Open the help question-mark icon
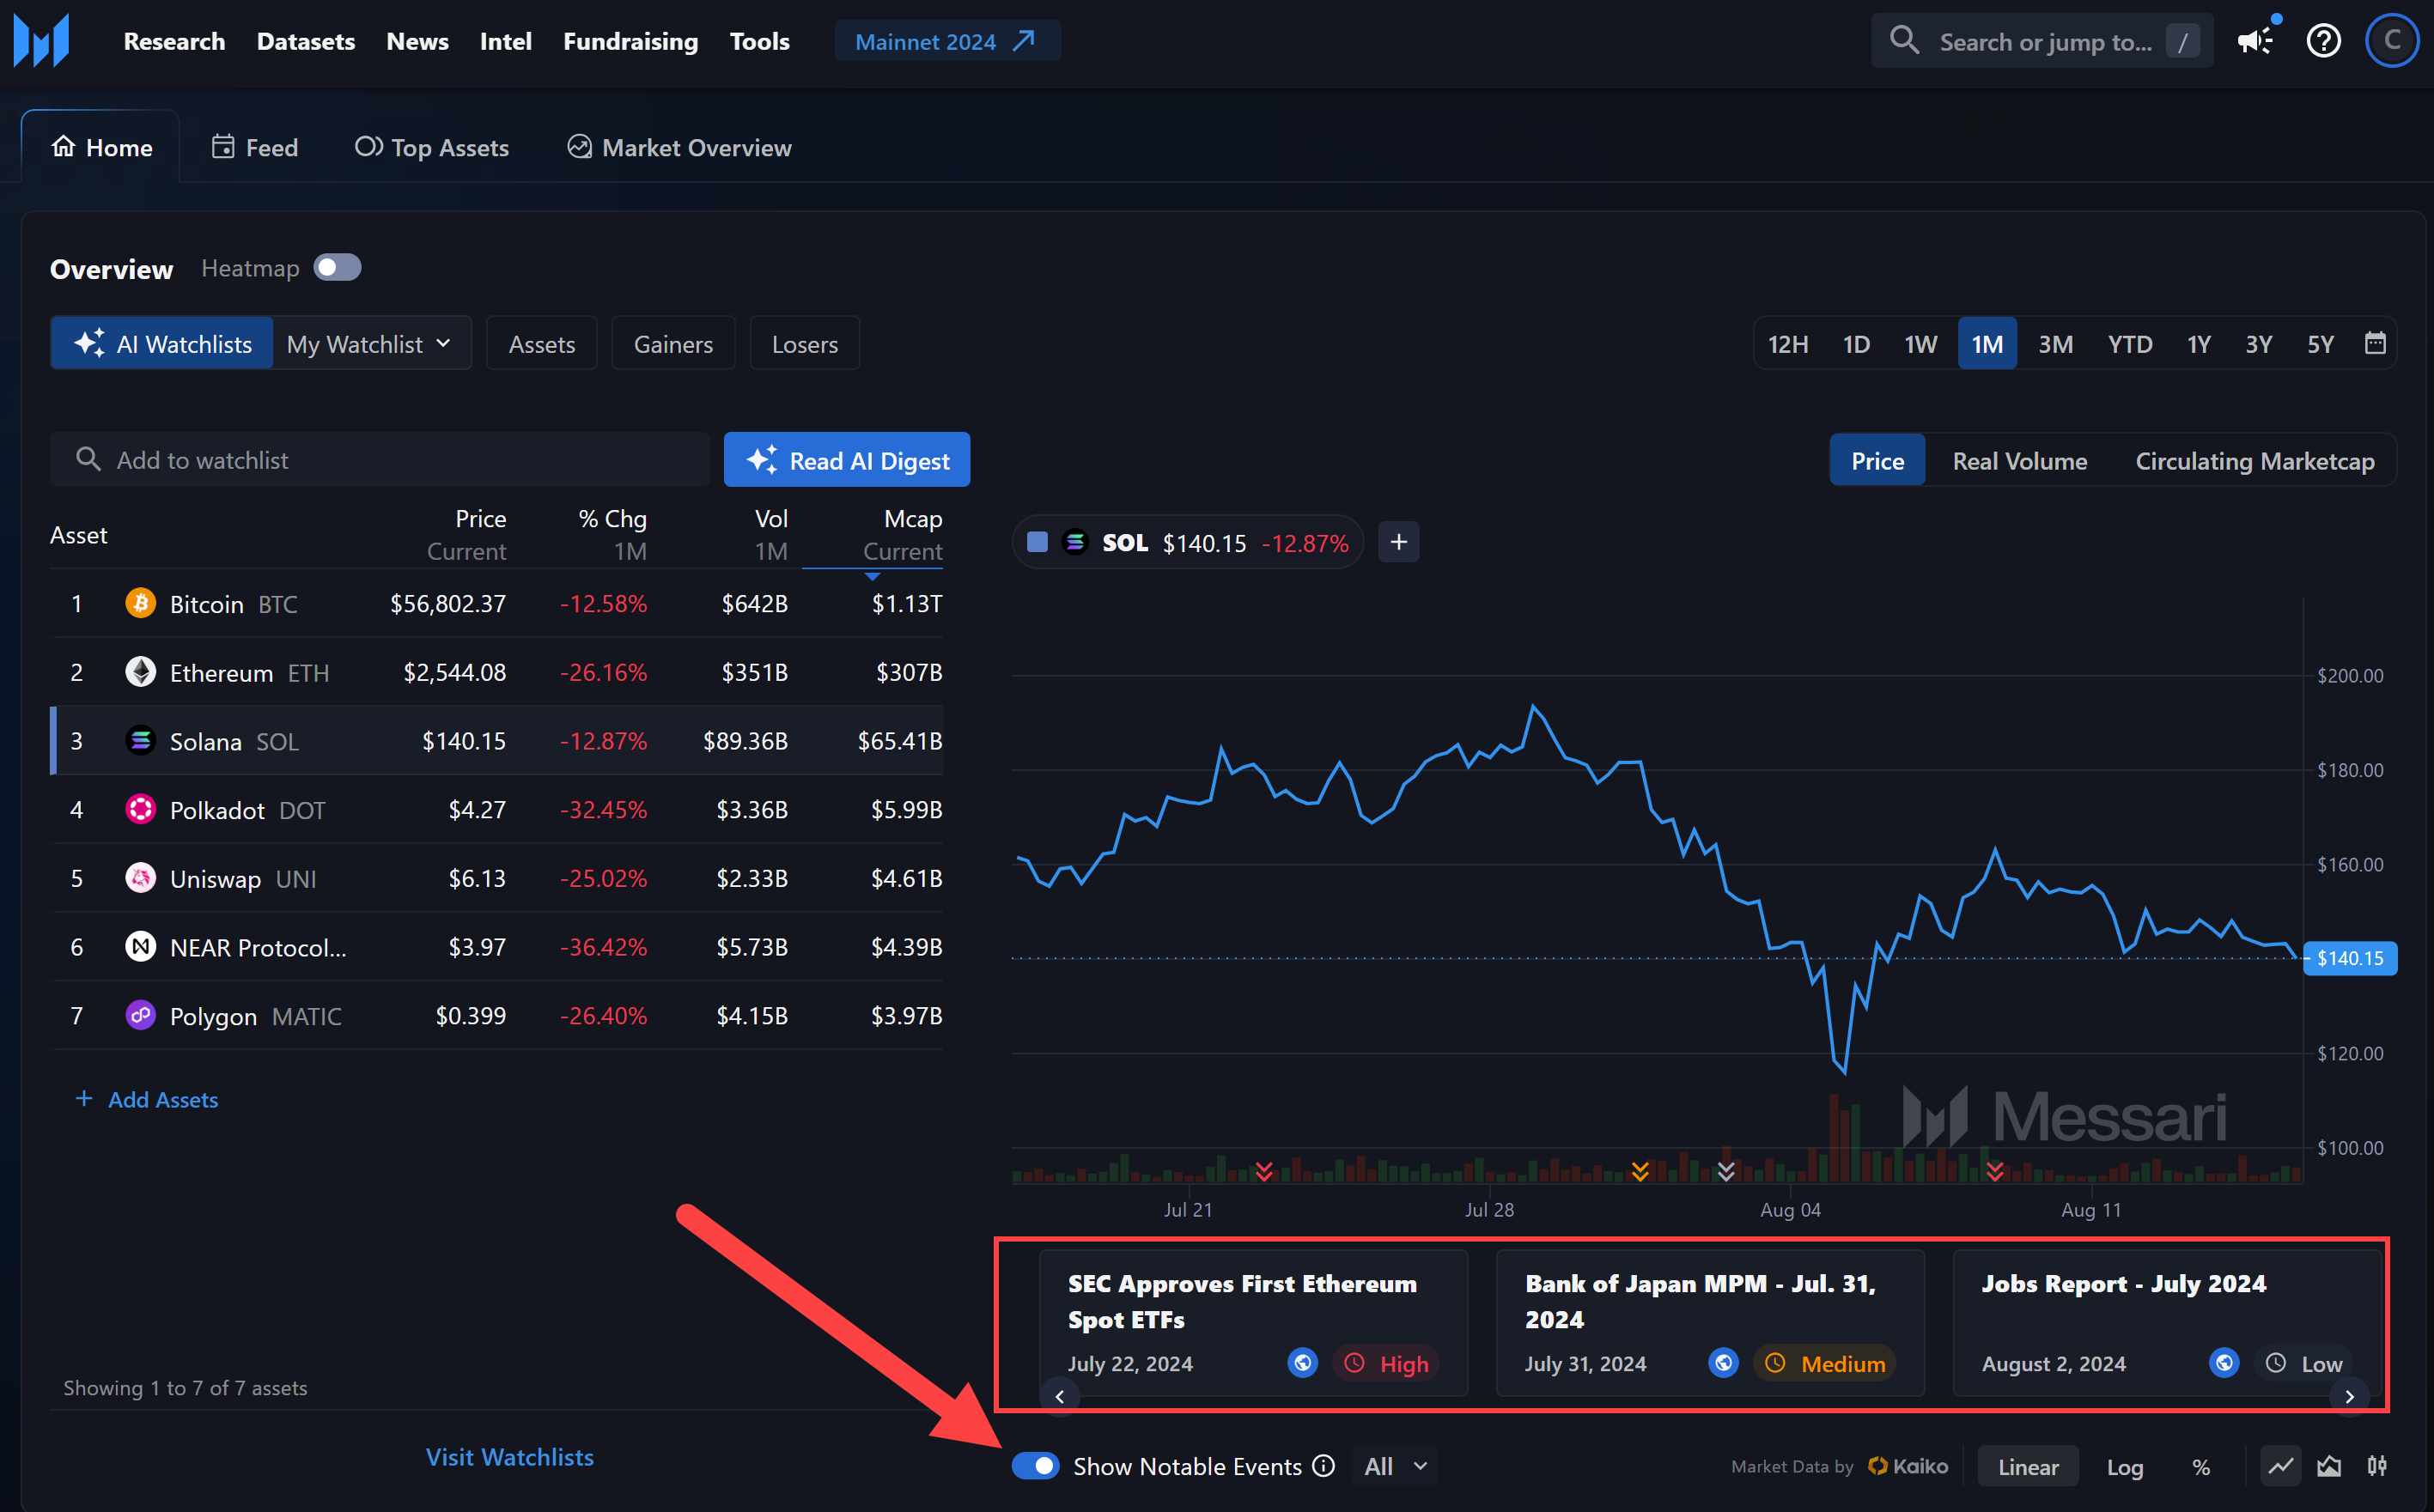This screenshot has width=2434, height=1512. (2323, 41)
